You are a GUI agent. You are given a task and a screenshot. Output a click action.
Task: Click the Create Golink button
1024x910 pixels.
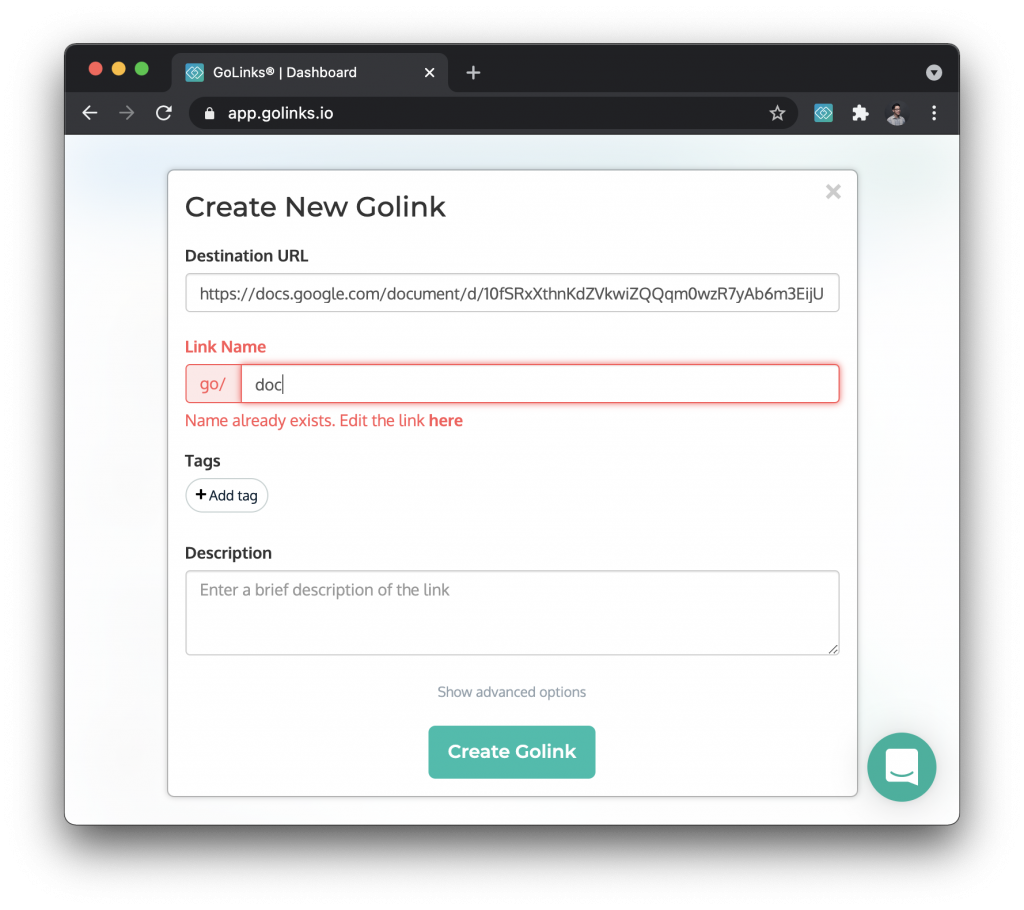pyautogui.click(x=511, y=751)
